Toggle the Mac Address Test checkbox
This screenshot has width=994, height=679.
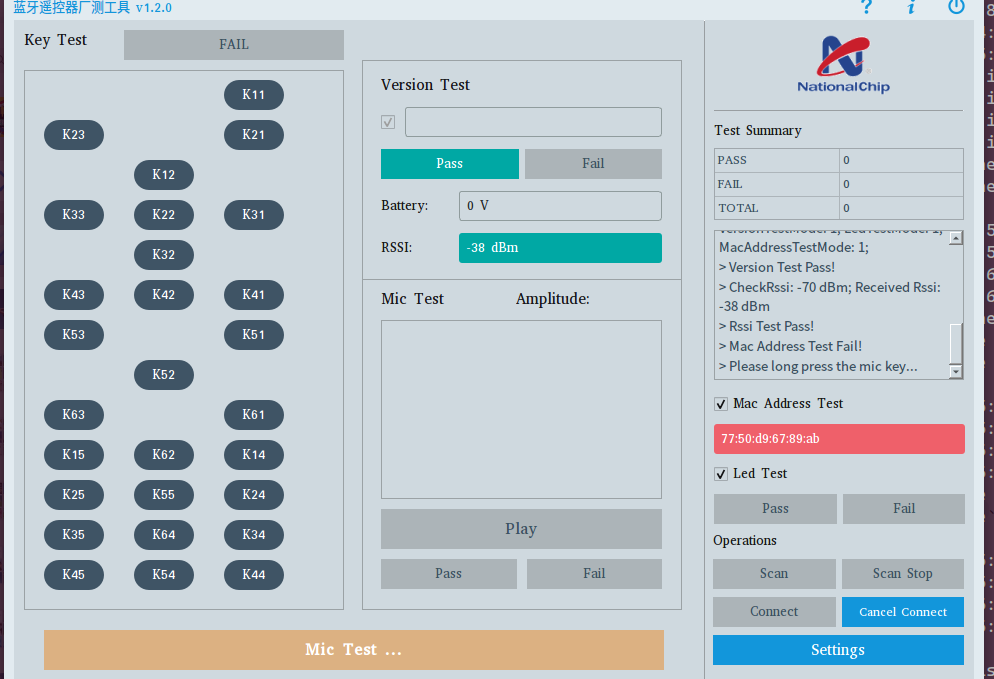[721, 404]
